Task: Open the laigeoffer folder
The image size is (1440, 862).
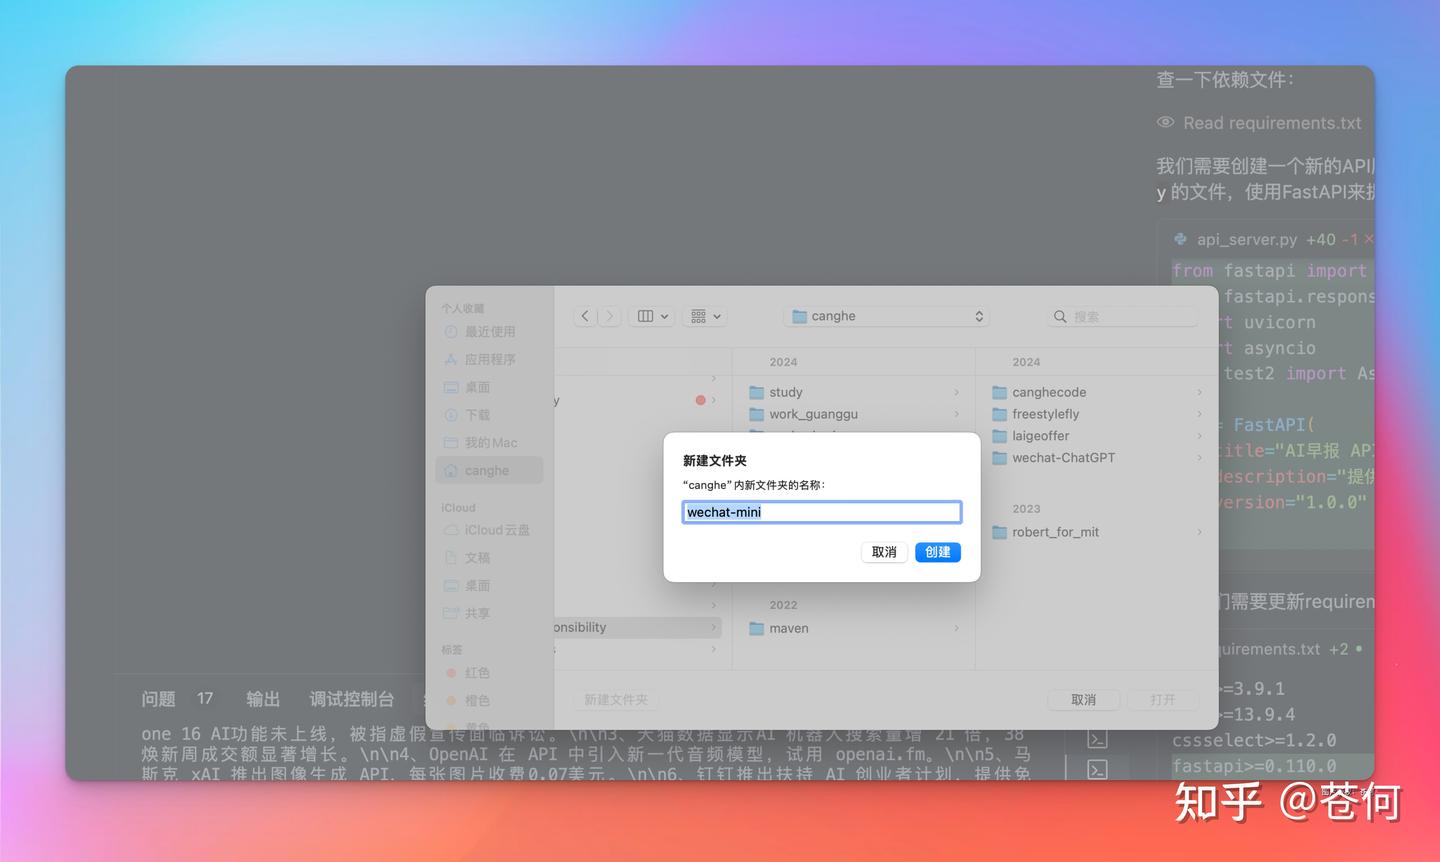Action: [1040, 436]
